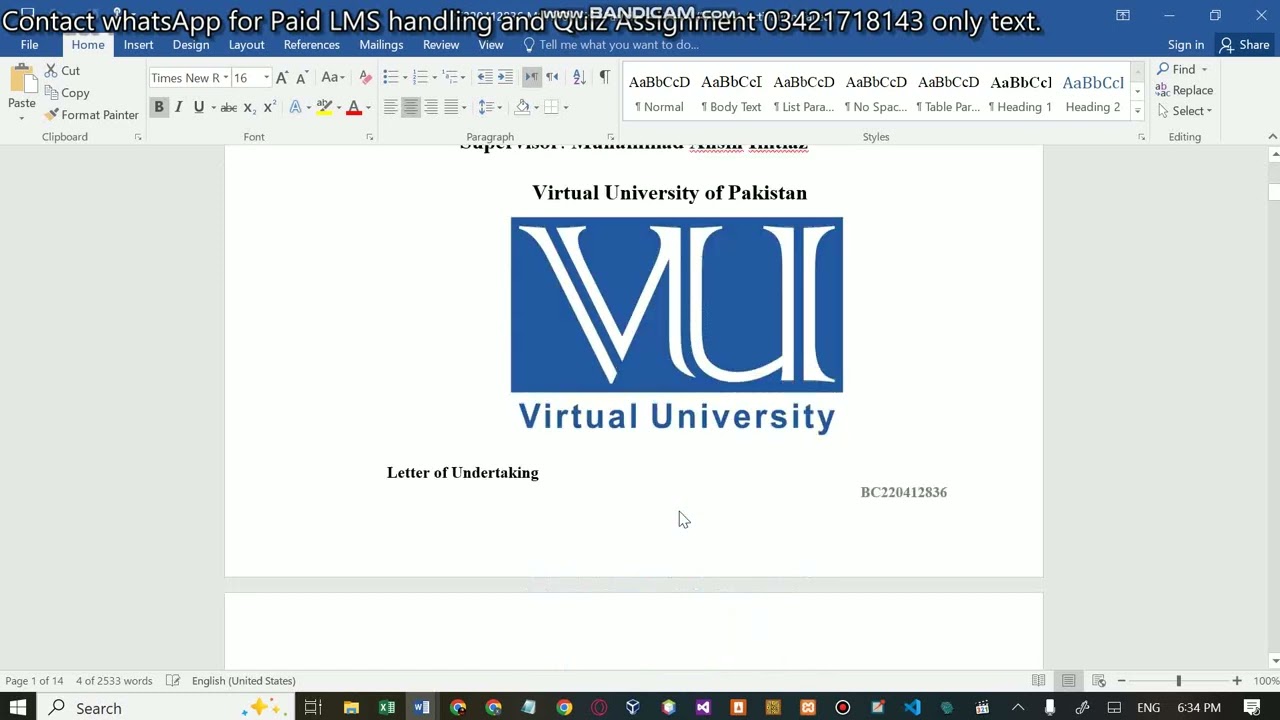This screenshot has height=720, width=1280.
Task: Set right-to-left text direction
Action: click(x=552, y=77)
